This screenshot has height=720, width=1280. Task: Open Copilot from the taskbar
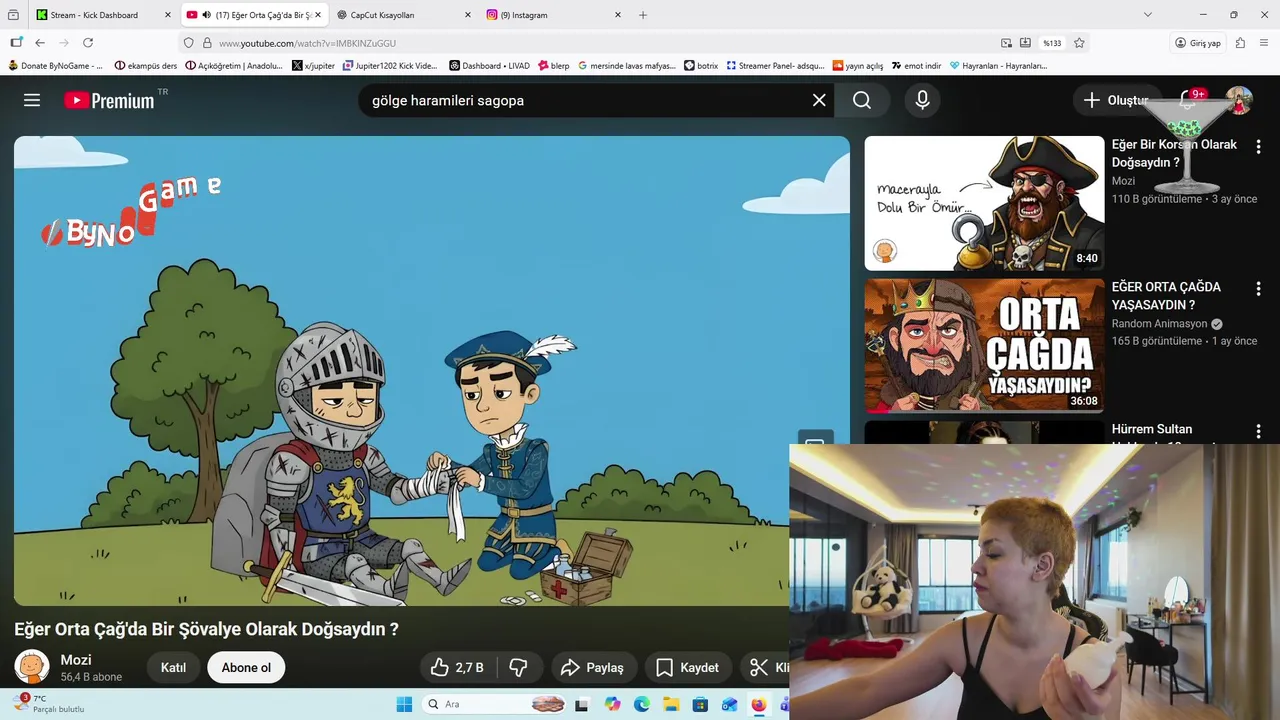click(x=613, y=704)
